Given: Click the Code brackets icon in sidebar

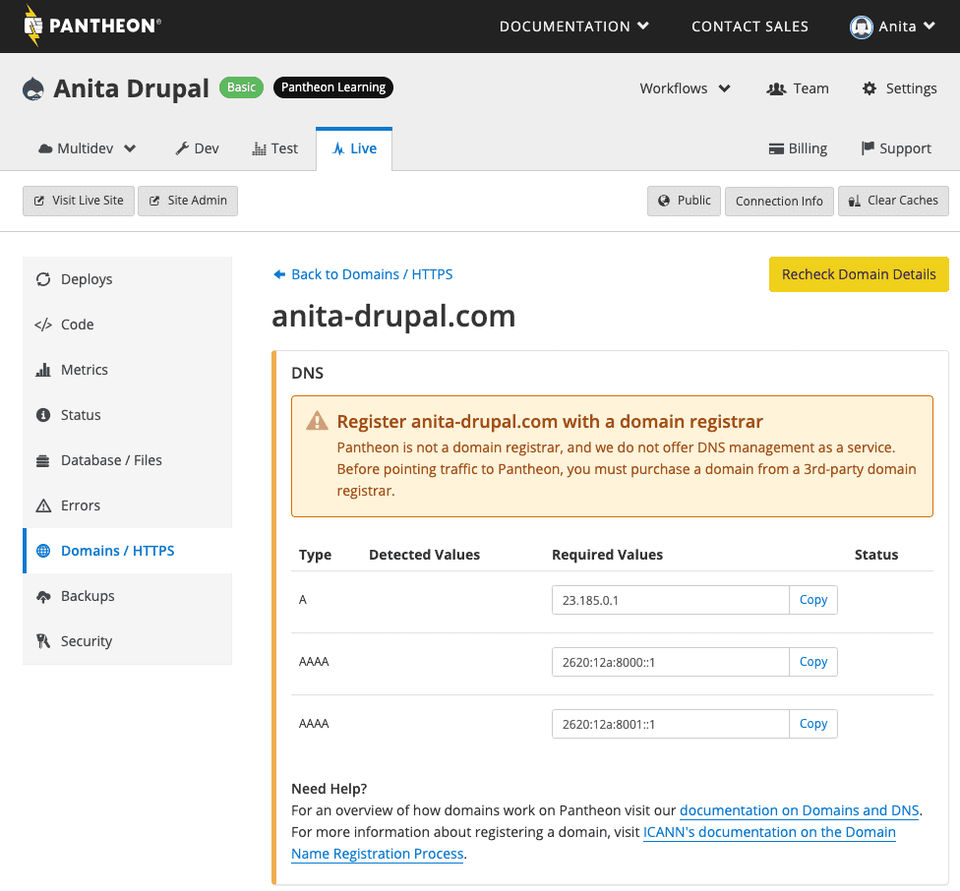Looking at the screenshot, I should 43,325.
